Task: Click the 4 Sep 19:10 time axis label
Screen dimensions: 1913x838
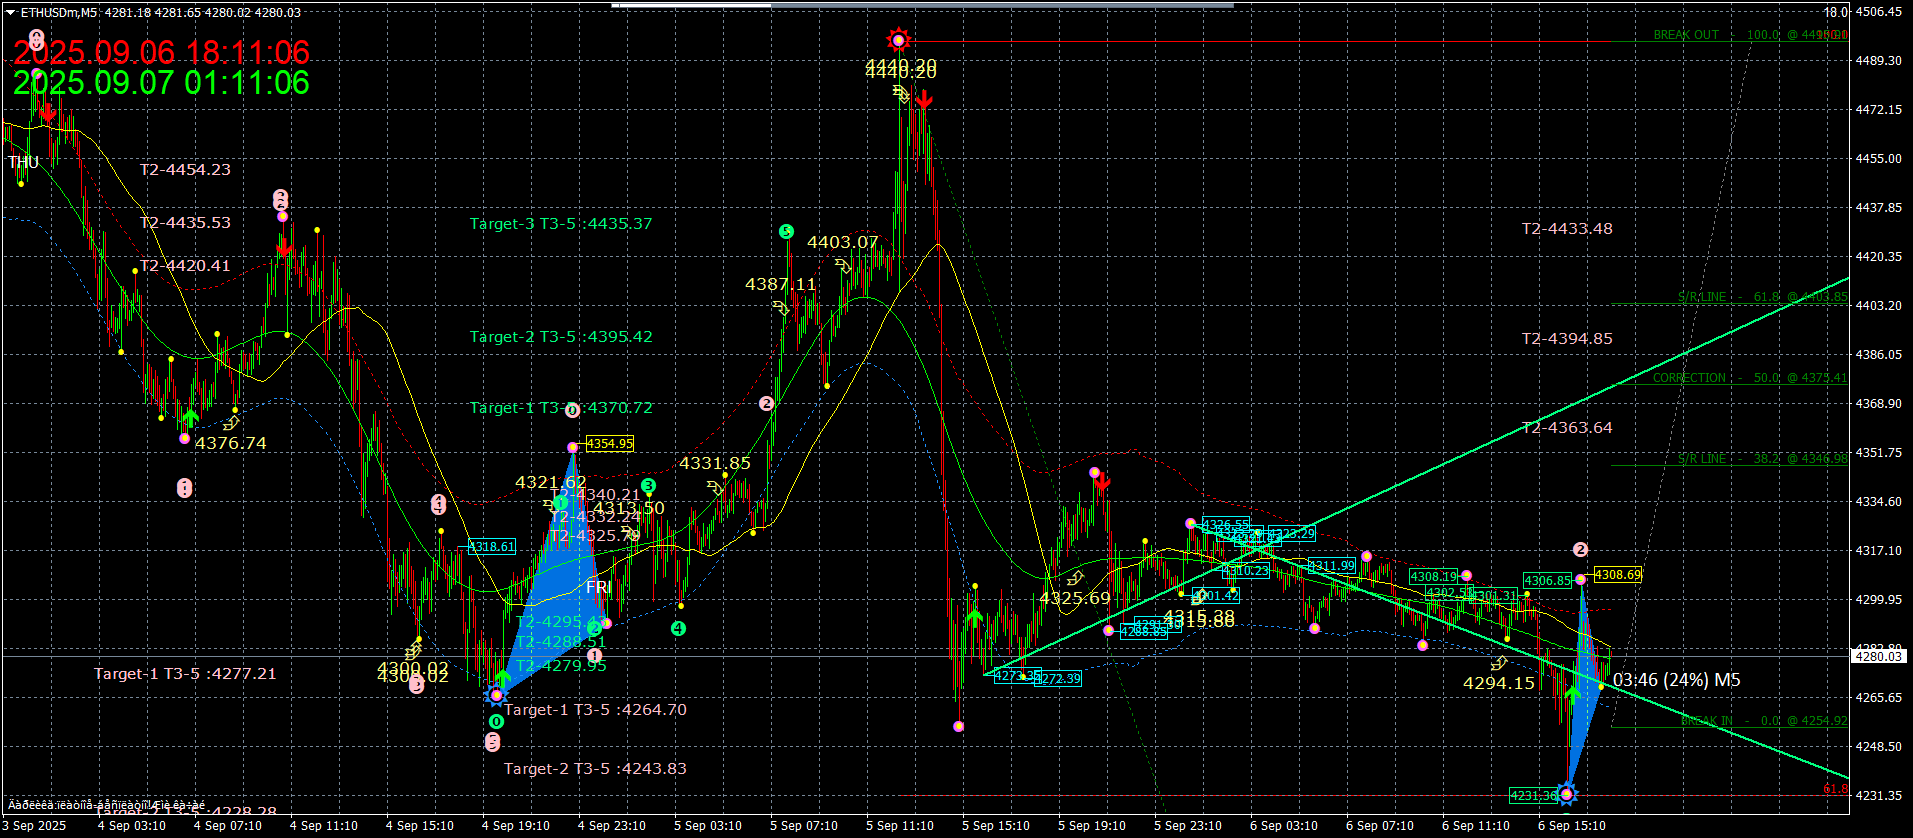Action: click(x=516, y=826)
